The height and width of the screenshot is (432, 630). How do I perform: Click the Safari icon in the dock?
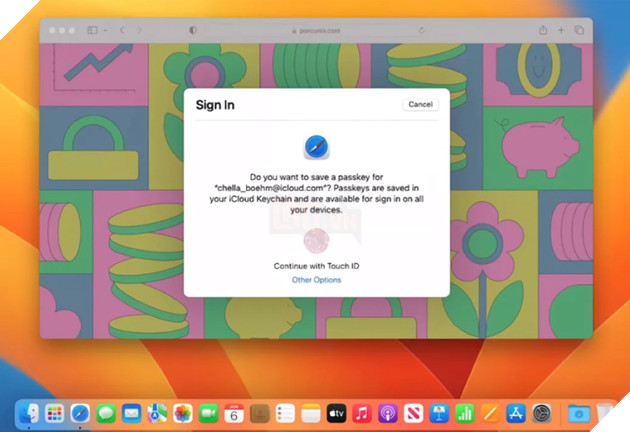80,413
